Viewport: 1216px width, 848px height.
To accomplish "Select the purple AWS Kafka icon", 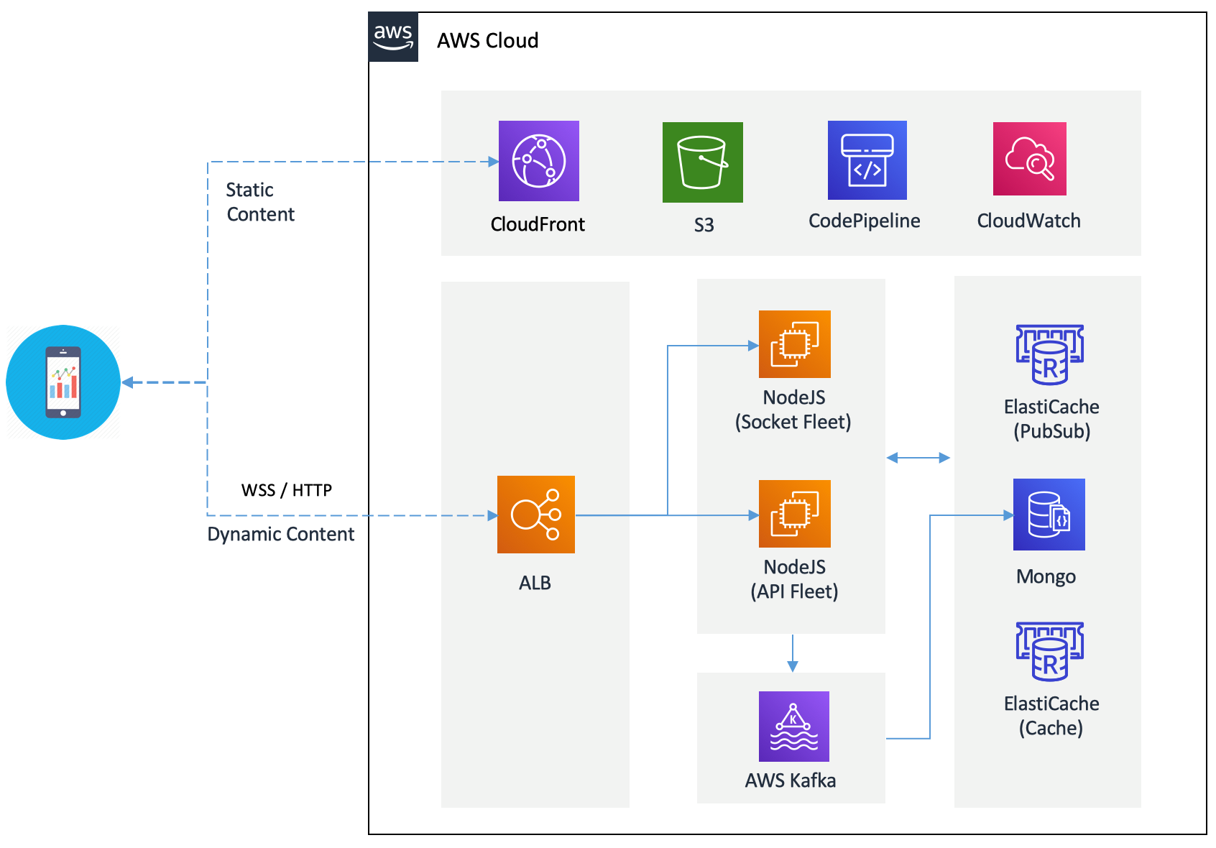I will coord(794,726).
